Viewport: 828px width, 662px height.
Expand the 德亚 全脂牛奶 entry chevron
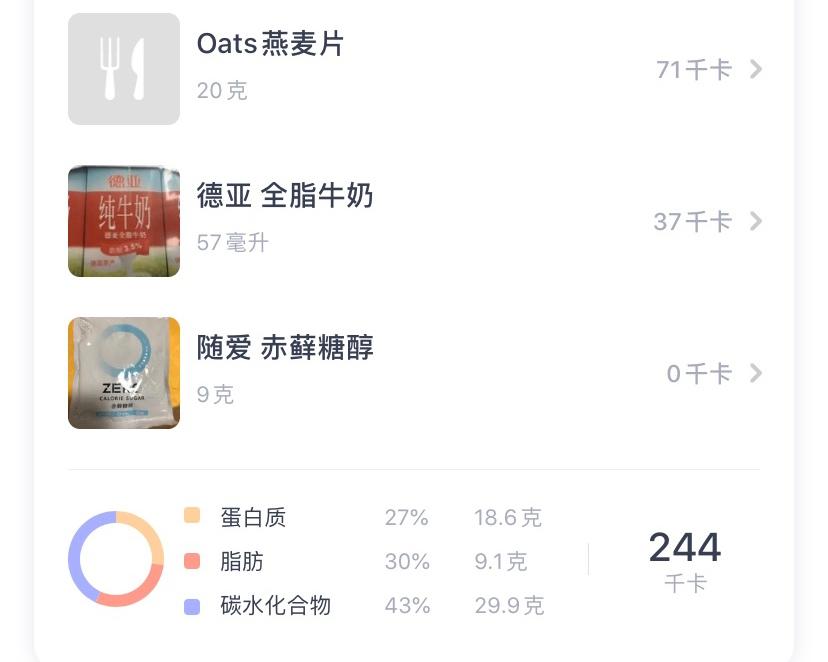(x=756, y=221)
